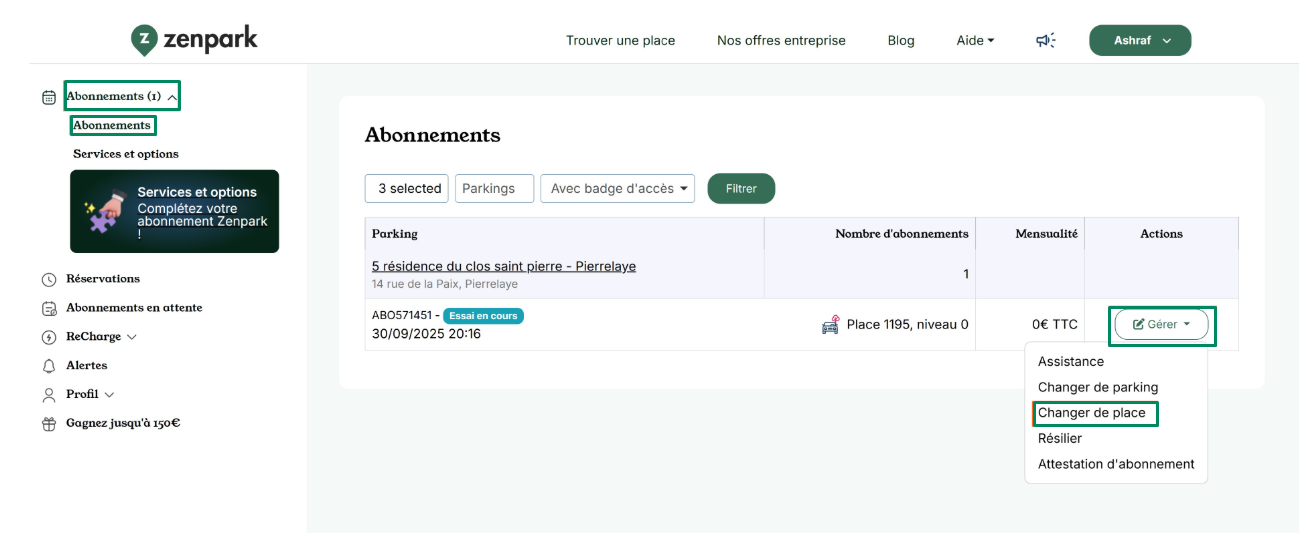Open the Ashraf account dropdown
This screenshot has height=533, width=1308.
[x=1139, y=40]
